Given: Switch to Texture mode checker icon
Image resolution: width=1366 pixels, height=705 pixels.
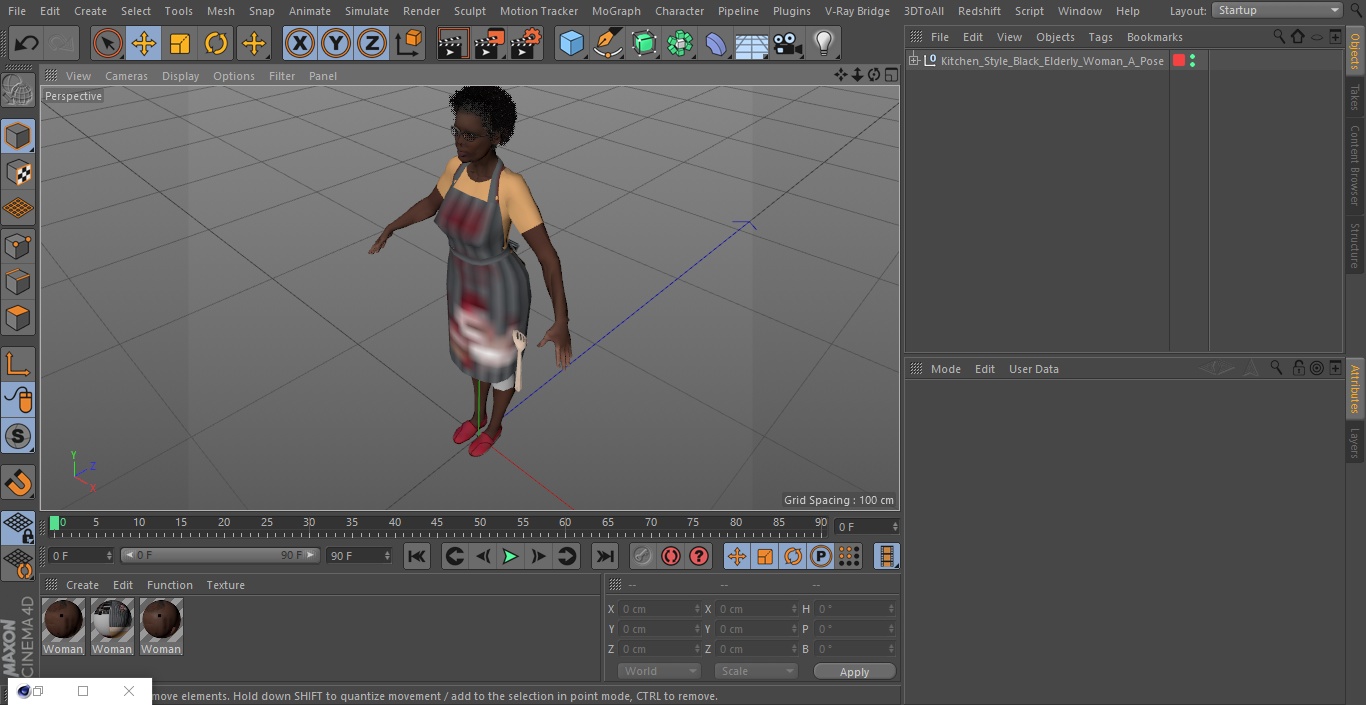Looking at the screenshot, I should [18, 172].
